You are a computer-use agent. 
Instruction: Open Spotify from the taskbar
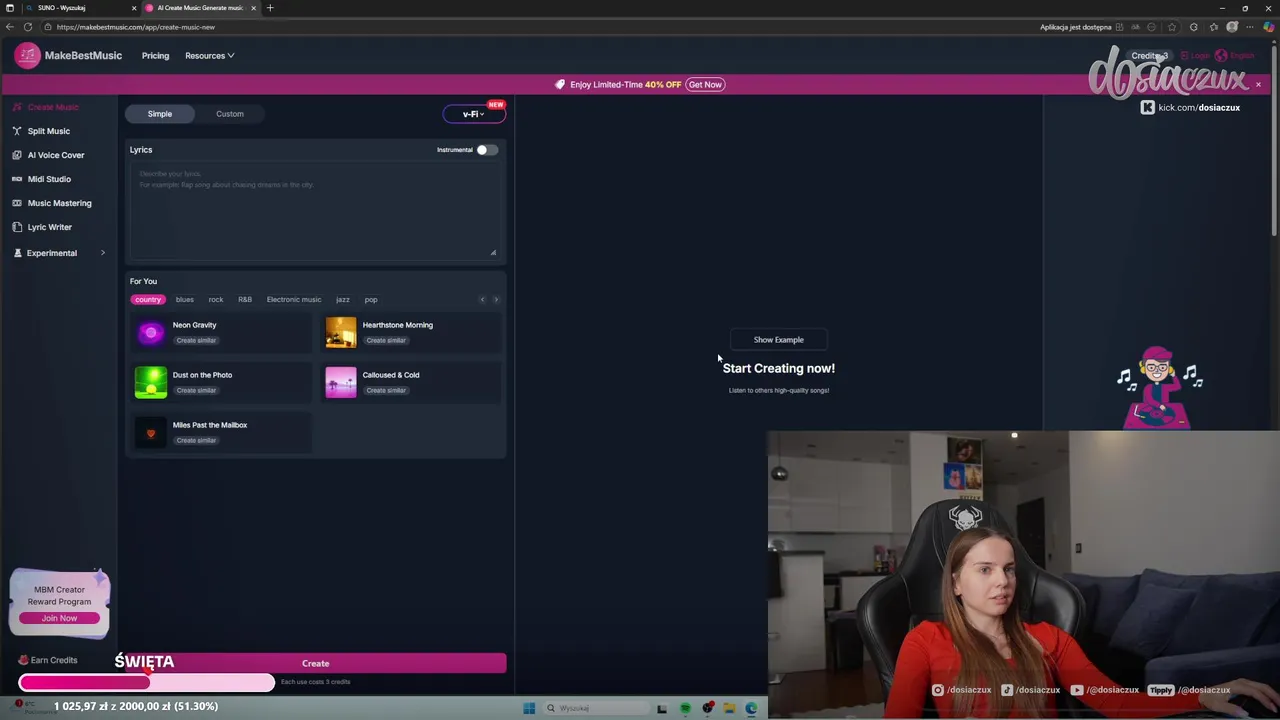click(685, 708)
